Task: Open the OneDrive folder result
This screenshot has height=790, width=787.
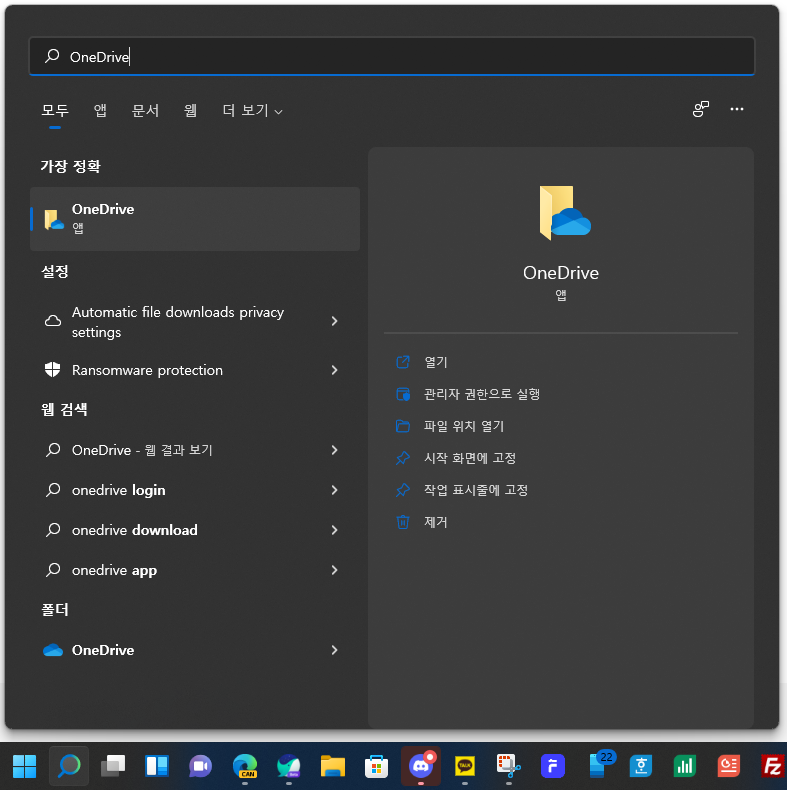Action: pos(103,650)
